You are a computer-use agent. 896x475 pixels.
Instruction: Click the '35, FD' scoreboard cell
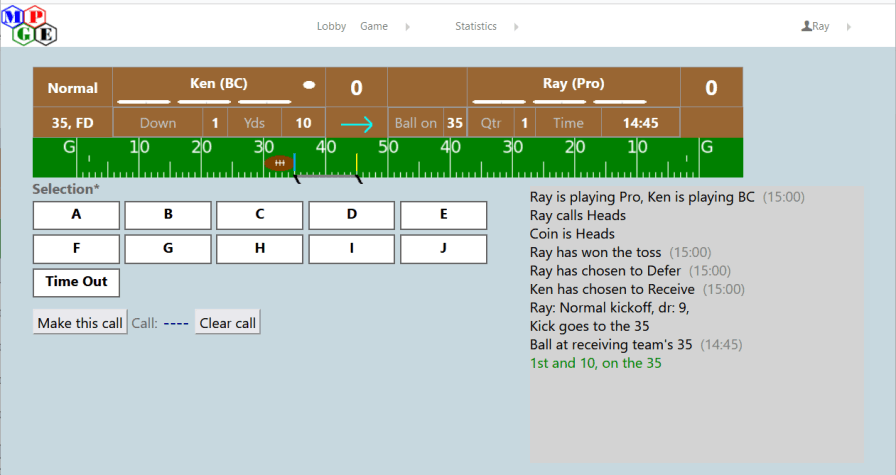point(73,123)
